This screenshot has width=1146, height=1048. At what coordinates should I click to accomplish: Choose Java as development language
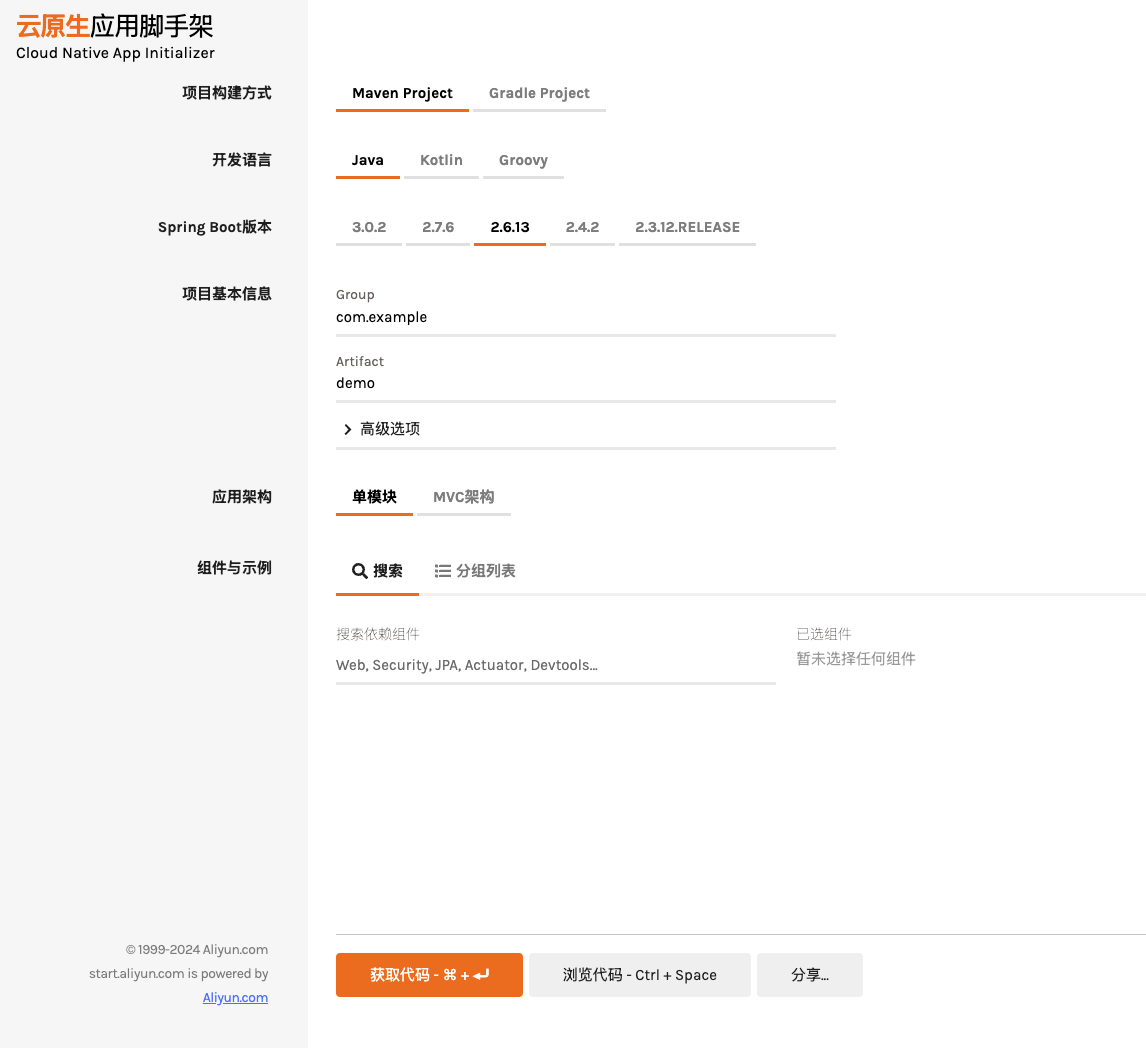tap(368, 161)
